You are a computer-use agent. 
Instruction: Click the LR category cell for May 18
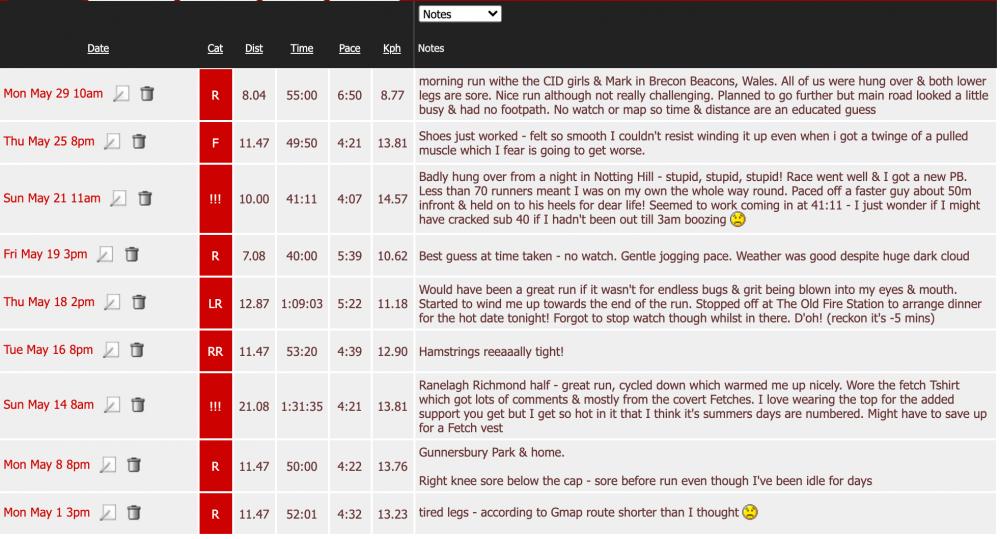[x=216, y=304]
